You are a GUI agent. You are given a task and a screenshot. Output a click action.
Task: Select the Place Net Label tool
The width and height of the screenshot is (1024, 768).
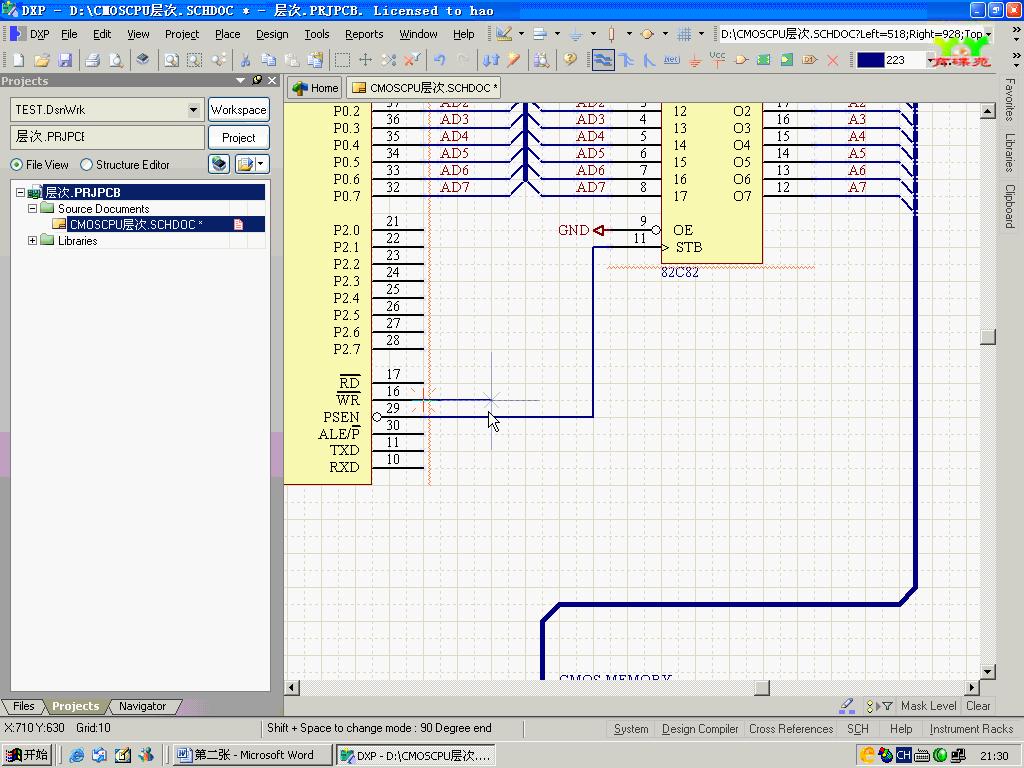coord(672,60)
